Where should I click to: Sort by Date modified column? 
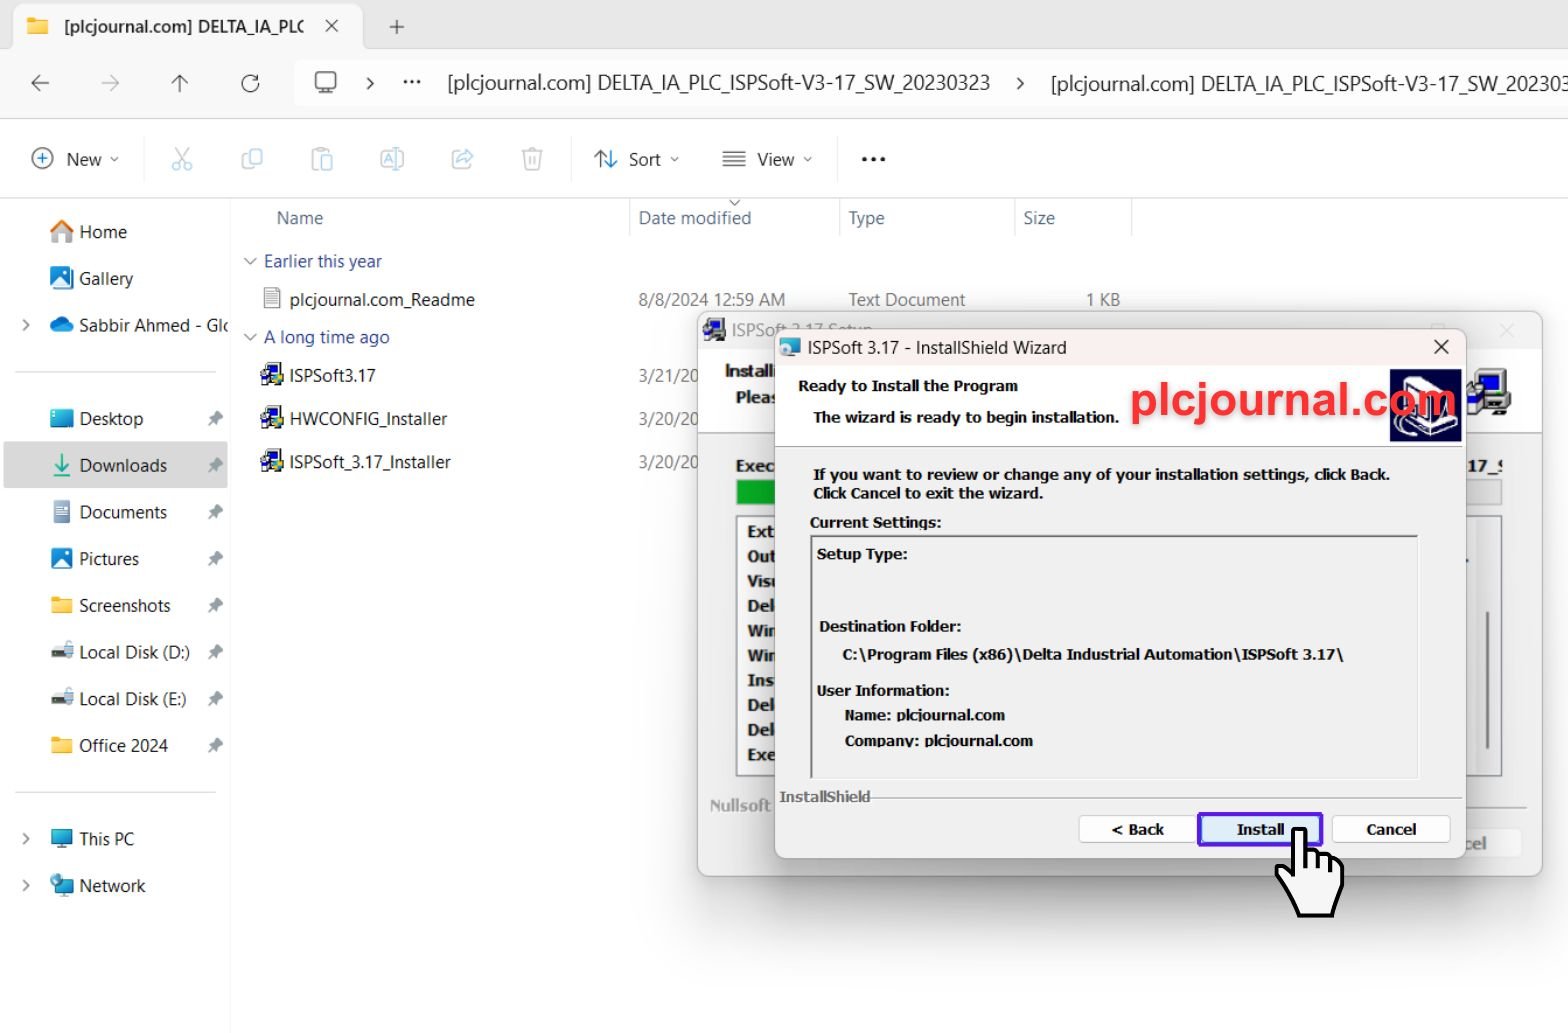695,218
